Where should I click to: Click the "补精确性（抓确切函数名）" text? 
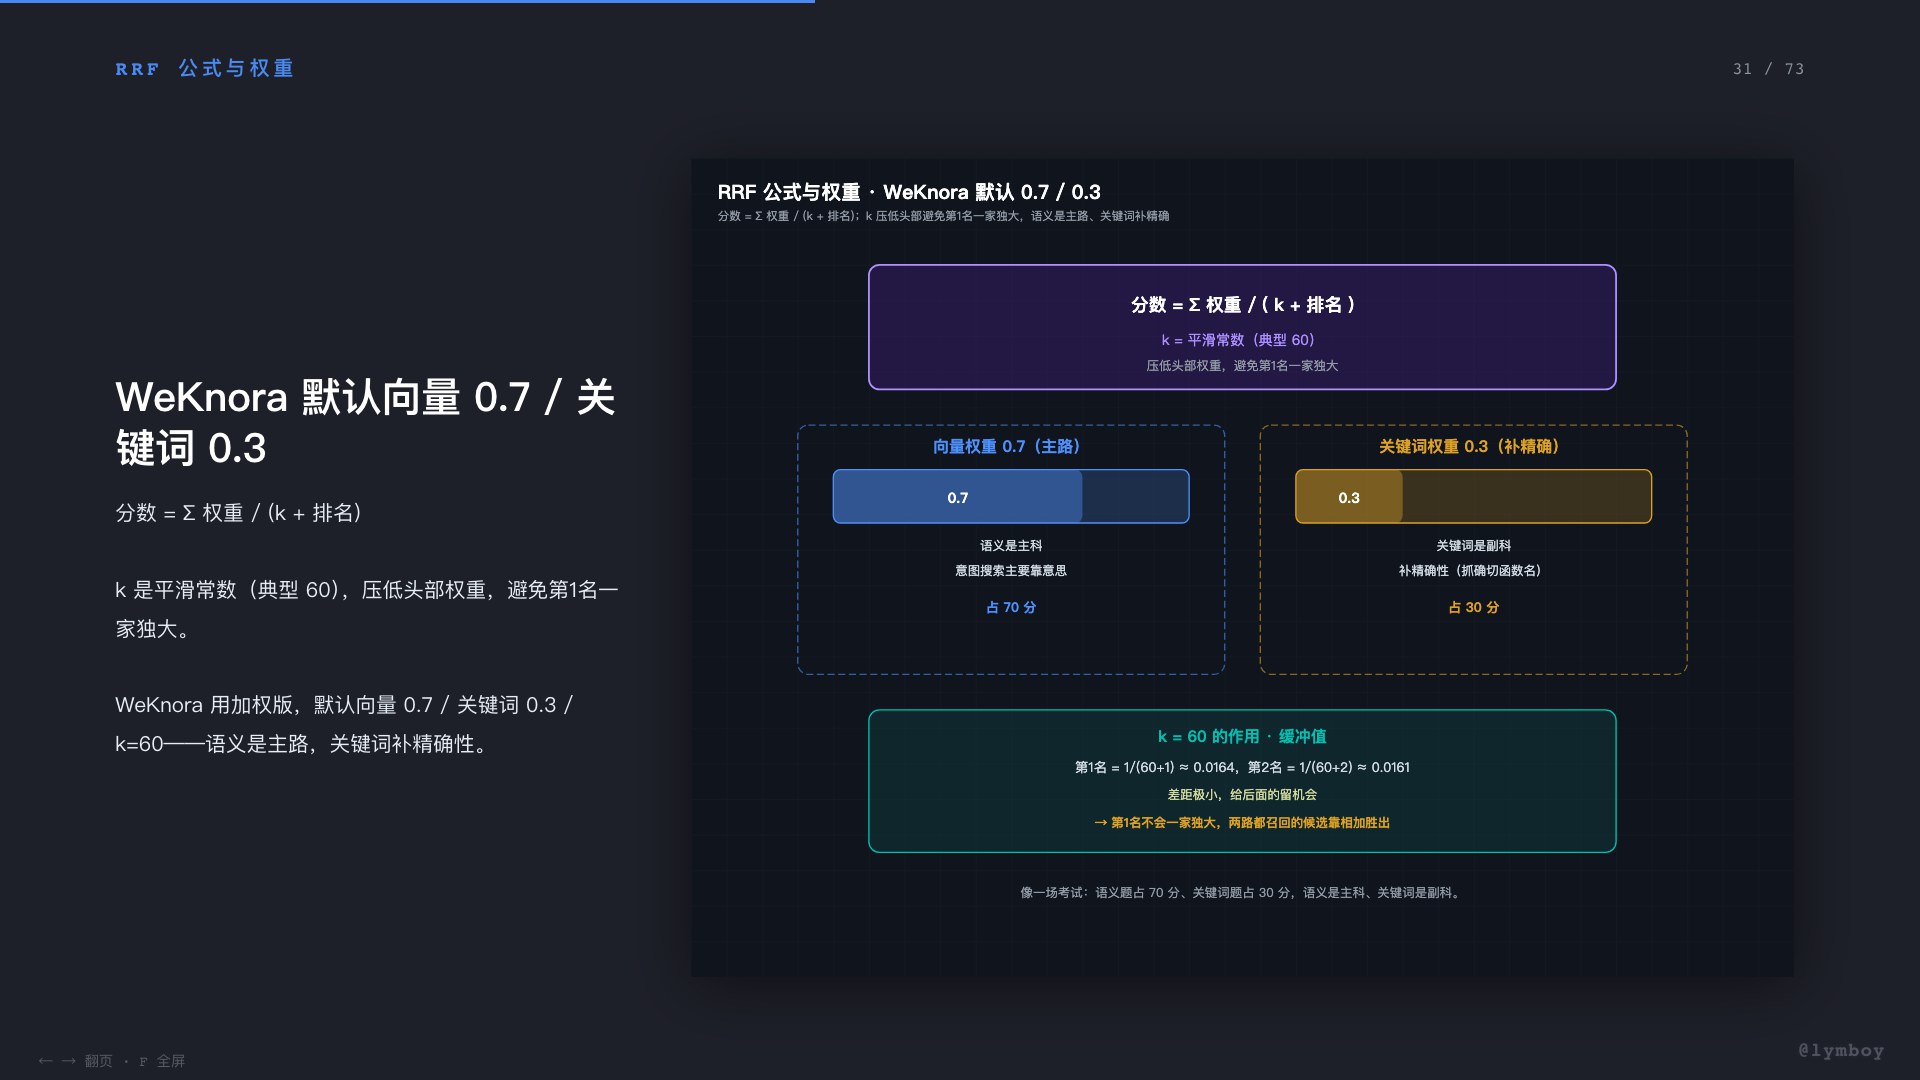click(x=1473, y=571)
